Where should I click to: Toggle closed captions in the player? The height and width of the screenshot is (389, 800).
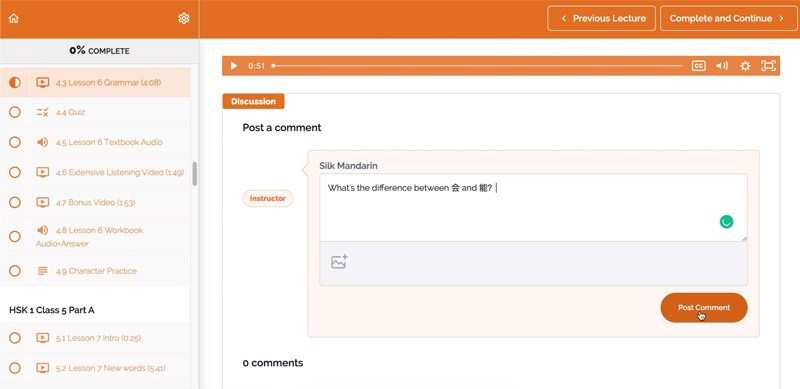698,66
